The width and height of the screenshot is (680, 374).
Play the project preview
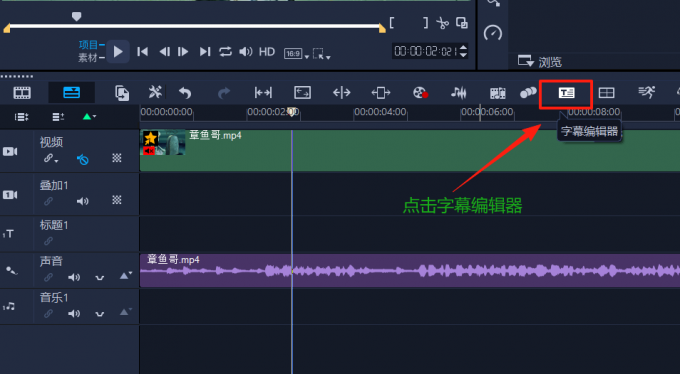118,52
